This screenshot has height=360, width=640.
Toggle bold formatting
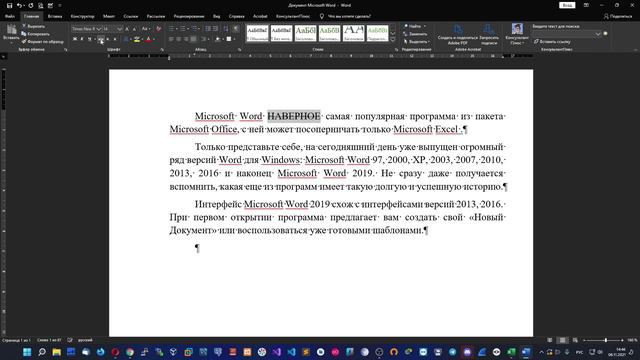[75, 39]
